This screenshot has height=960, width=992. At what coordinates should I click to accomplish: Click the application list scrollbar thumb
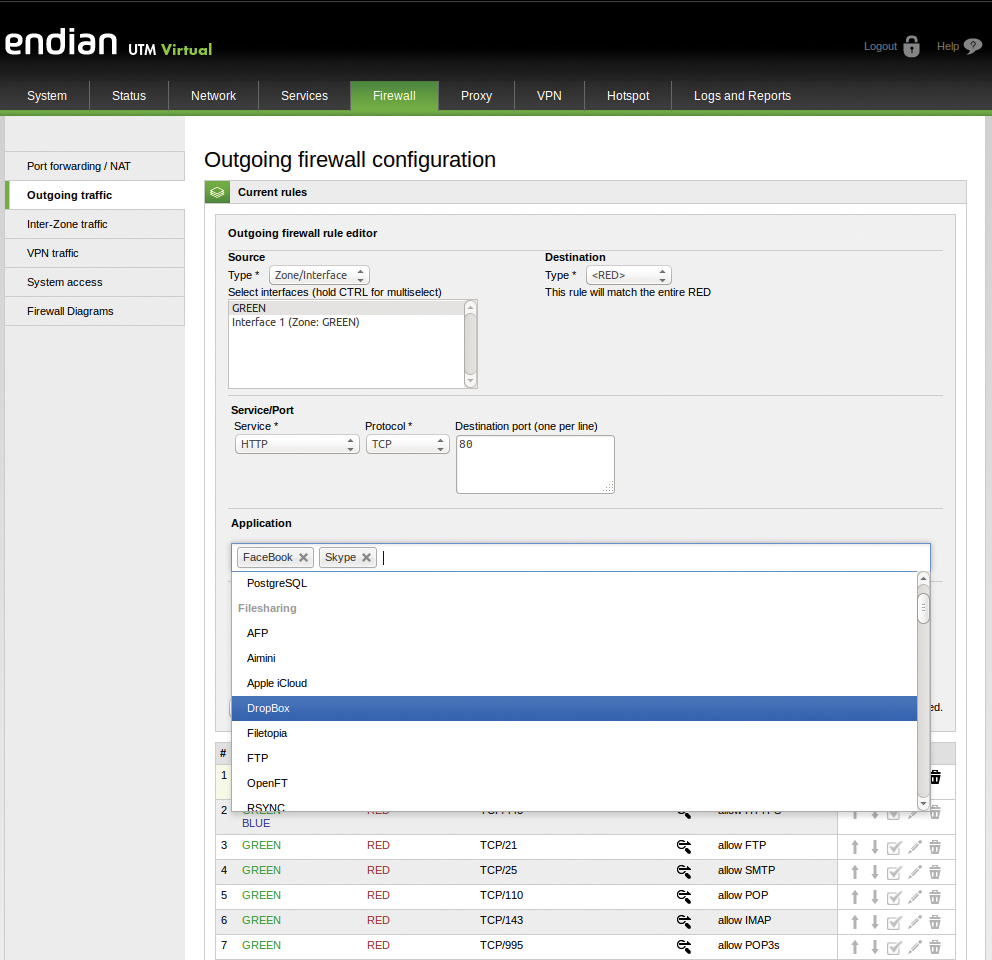924,609
